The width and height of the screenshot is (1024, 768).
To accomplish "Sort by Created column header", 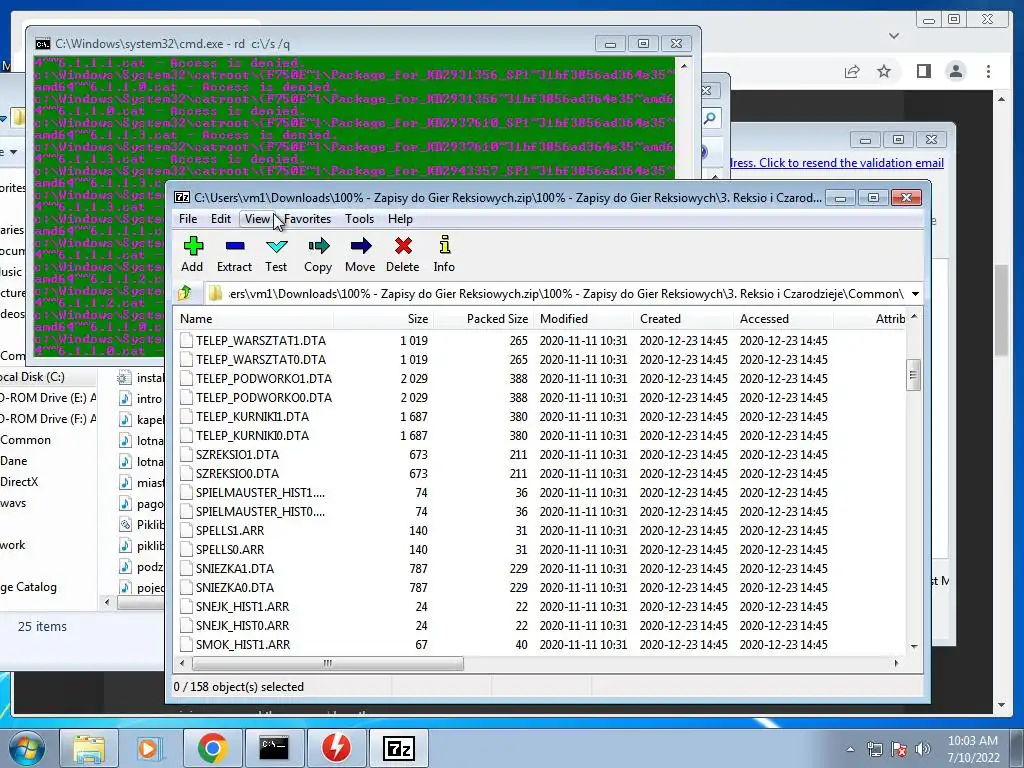I will click(x=683, y=319).
